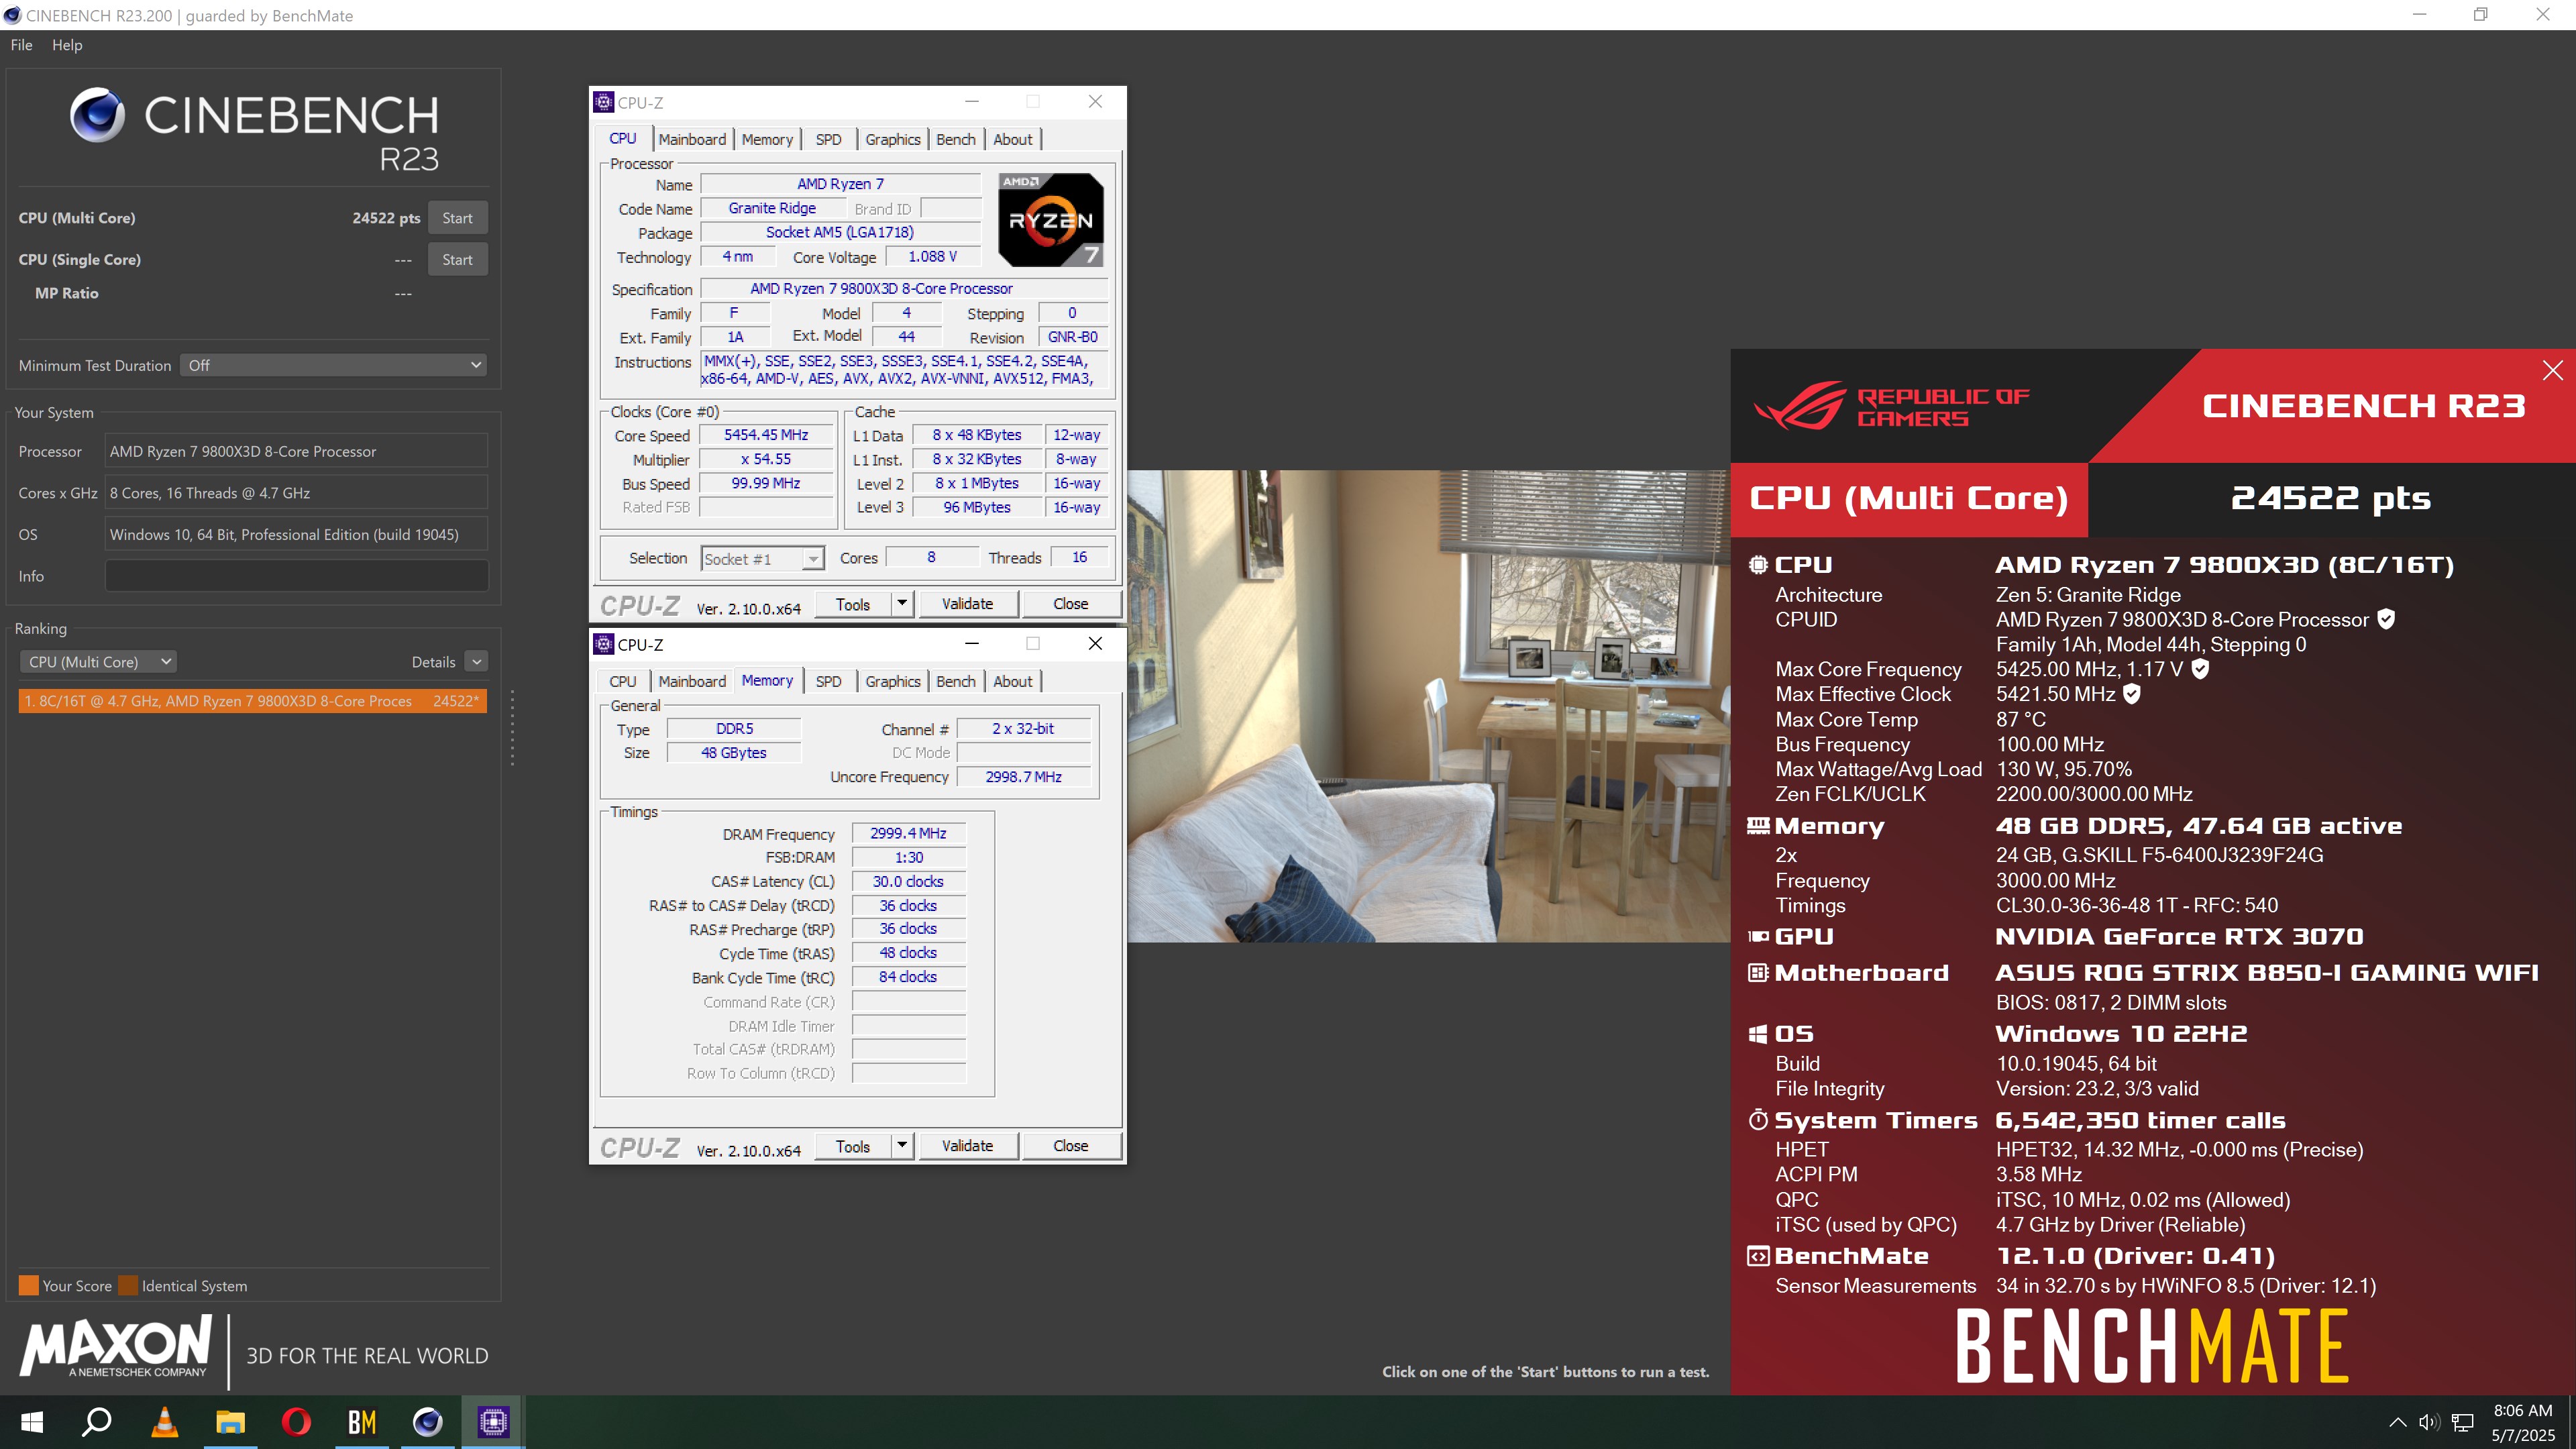Viewport: 2576px width, 1449px height.
Task: Click the AMD Ryzen 7 logo badge
Action: tap(1051, 220)
